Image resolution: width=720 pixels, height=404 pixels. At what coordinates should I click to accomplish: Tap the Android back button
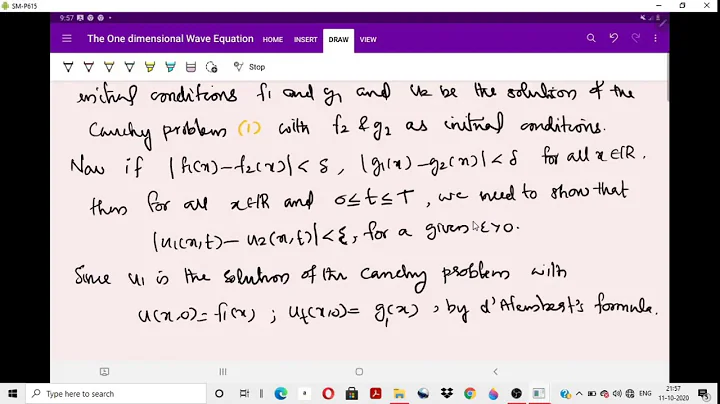click(495, 371)
